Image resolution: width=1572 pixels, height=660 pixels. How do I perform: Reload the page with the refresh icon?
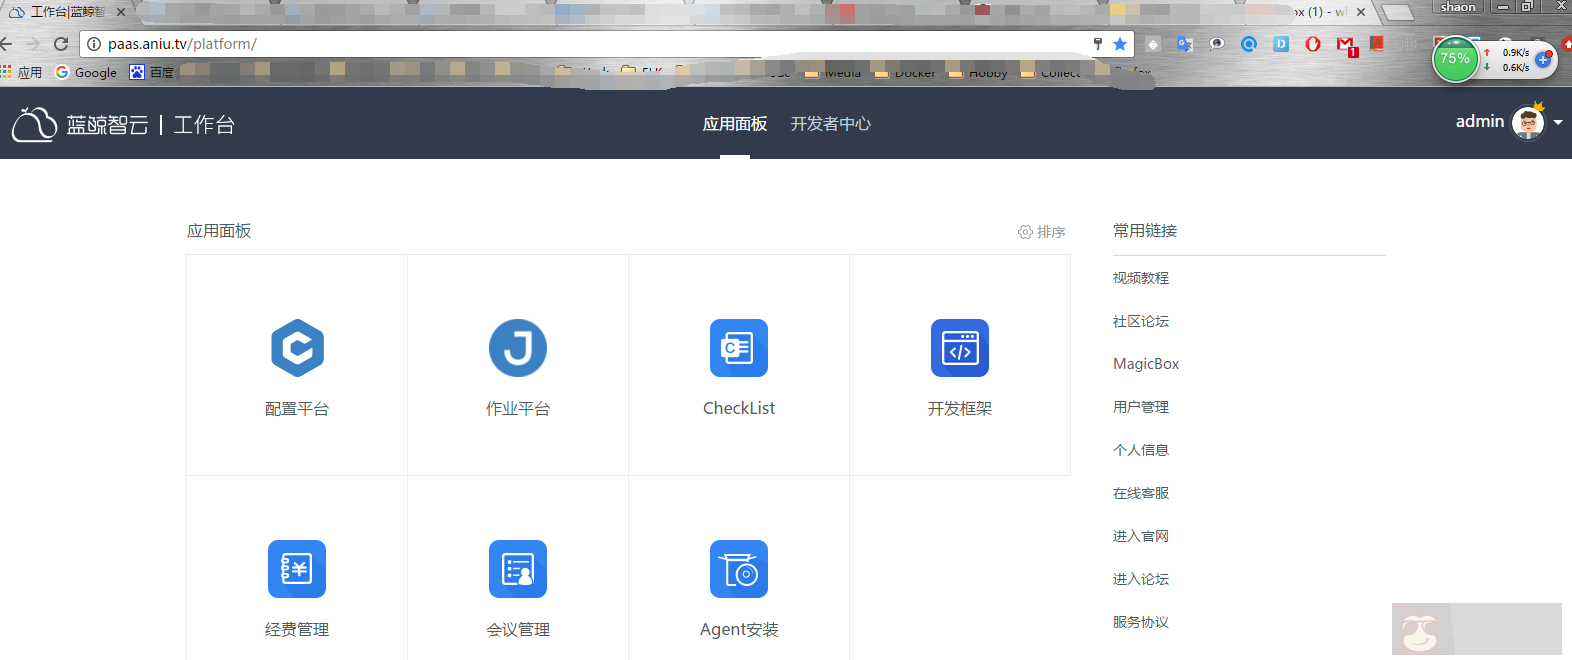(61, 44)
